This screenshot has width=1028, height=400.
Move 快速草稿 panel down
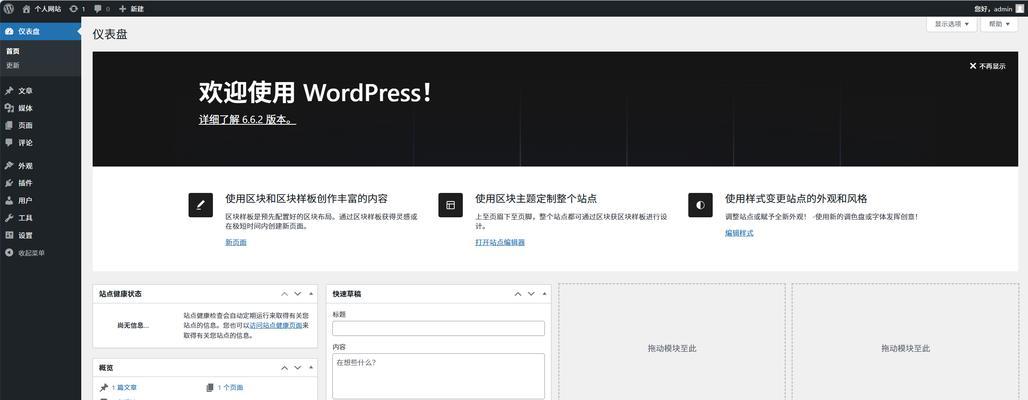coord(531,294)
